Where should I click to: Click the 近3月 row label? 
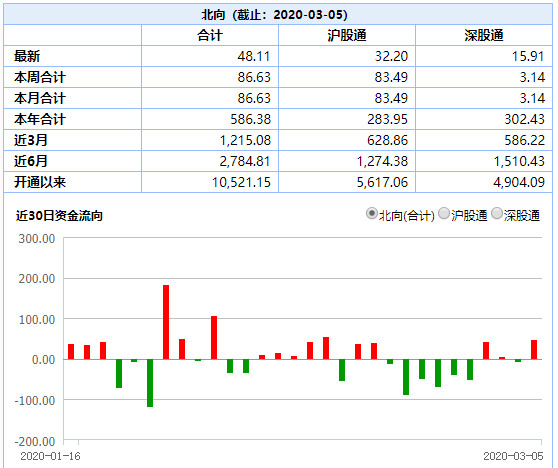[x=31, y=140]
